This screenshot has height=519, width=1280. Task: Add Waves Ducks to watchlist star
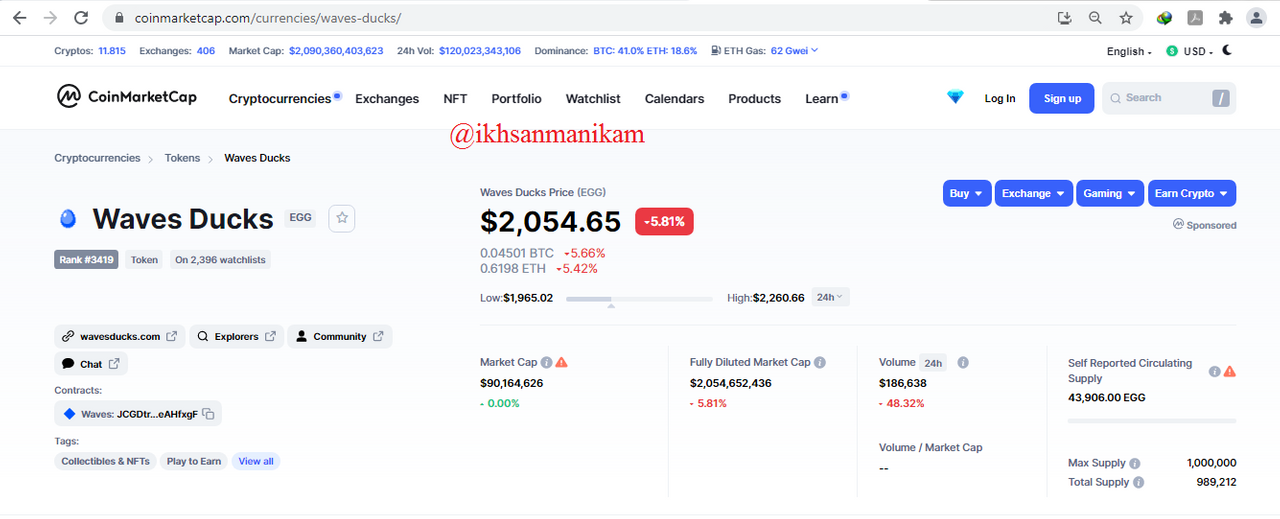click(342, 217)
